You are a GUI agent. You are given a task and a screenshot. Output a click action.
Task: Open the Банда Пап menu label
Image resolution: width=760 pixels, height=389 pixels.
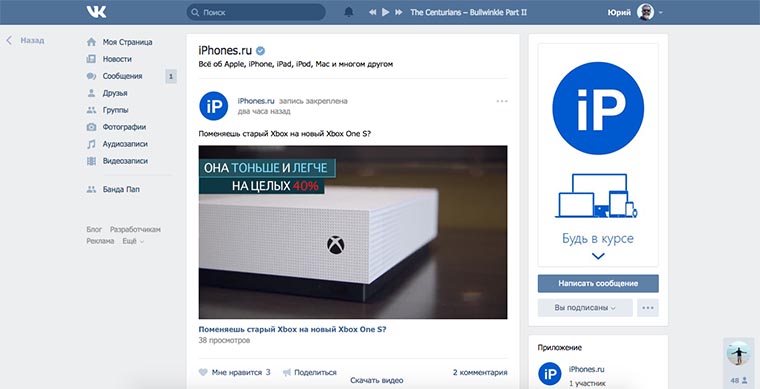(x=121, y=189)
